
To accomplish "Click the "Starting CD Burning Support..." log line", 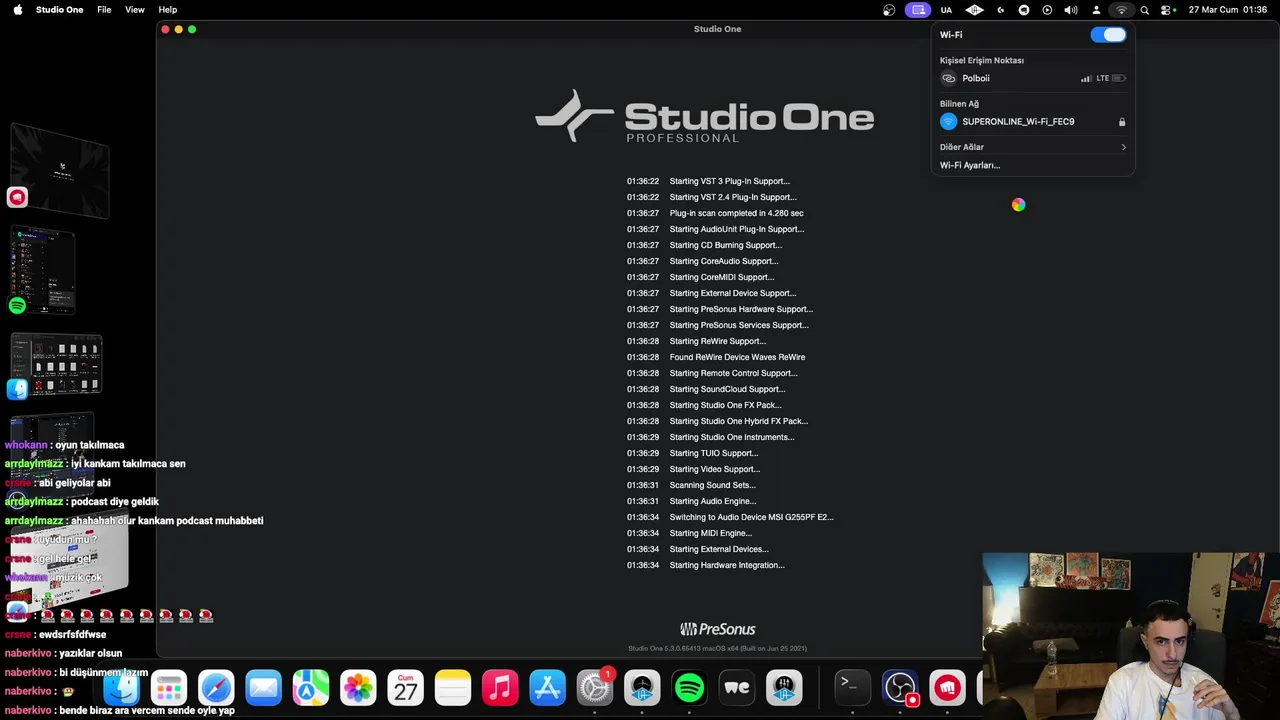I will 726,245.
